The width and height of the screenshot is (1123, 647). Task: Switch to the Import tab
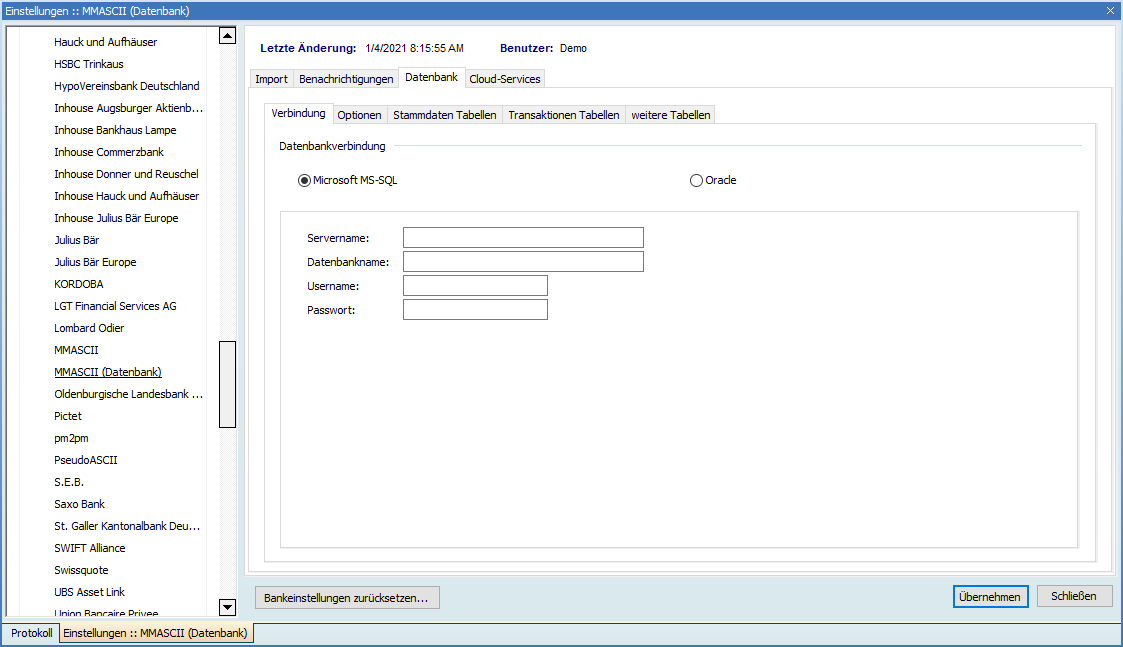(271, 79)
